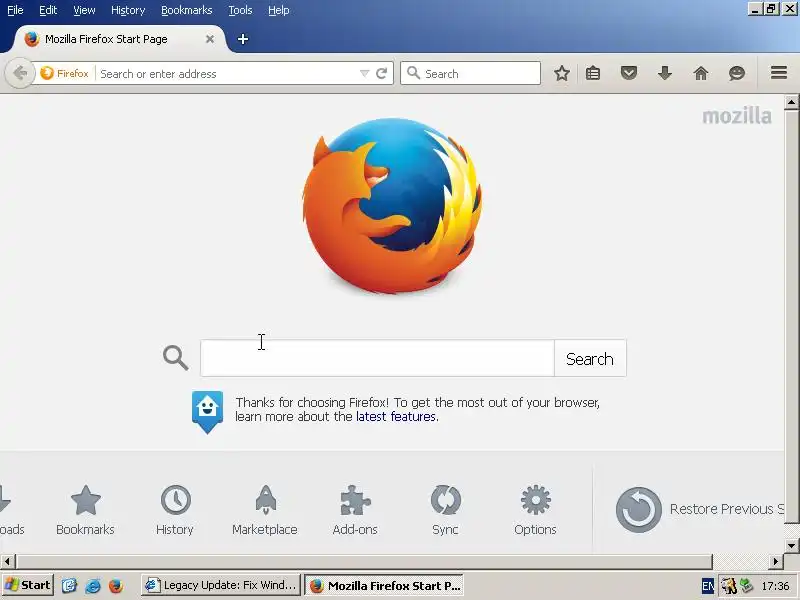Click the magnifier icon in toolbar search box
The image size is (800, 600).
414,73
